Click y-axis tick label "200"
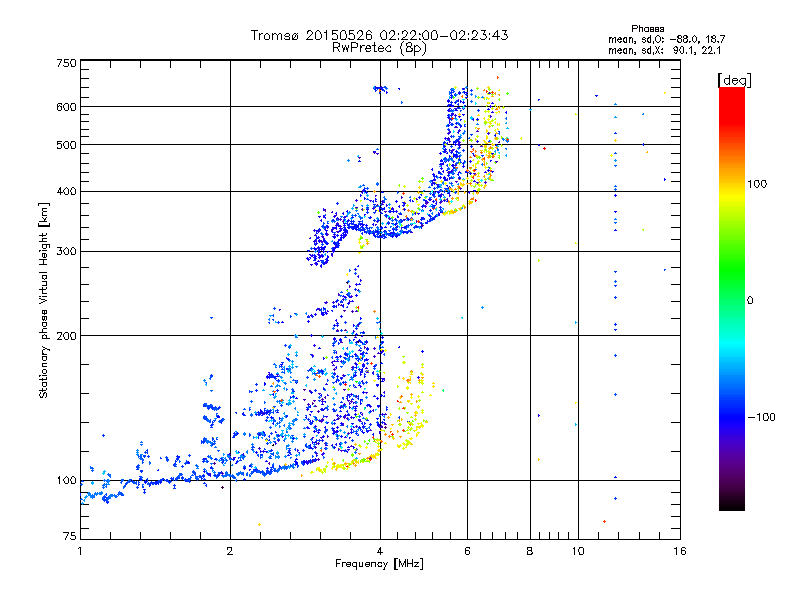This screenshot has width=800, height=600. 66,336
